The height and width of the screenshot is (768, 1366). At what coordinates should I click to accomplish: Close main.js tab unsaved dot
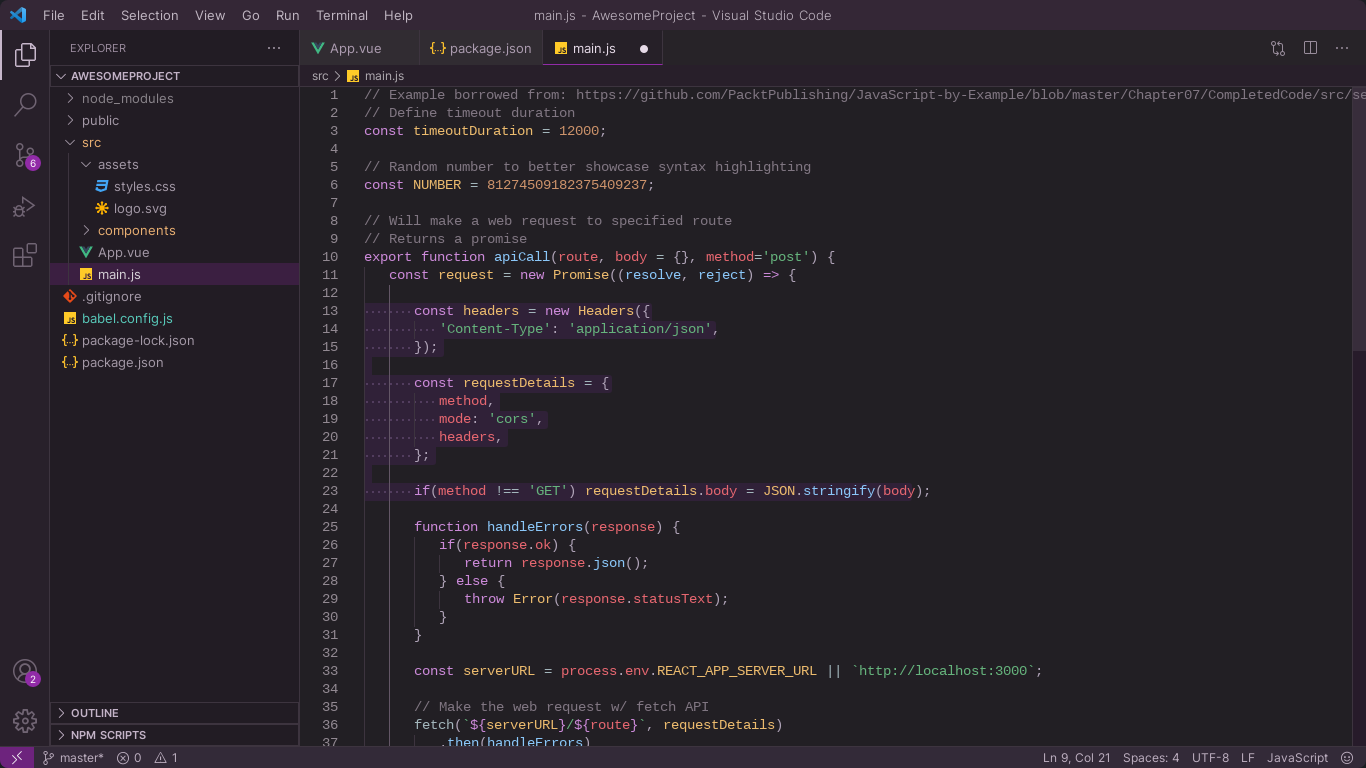[644, 48]
